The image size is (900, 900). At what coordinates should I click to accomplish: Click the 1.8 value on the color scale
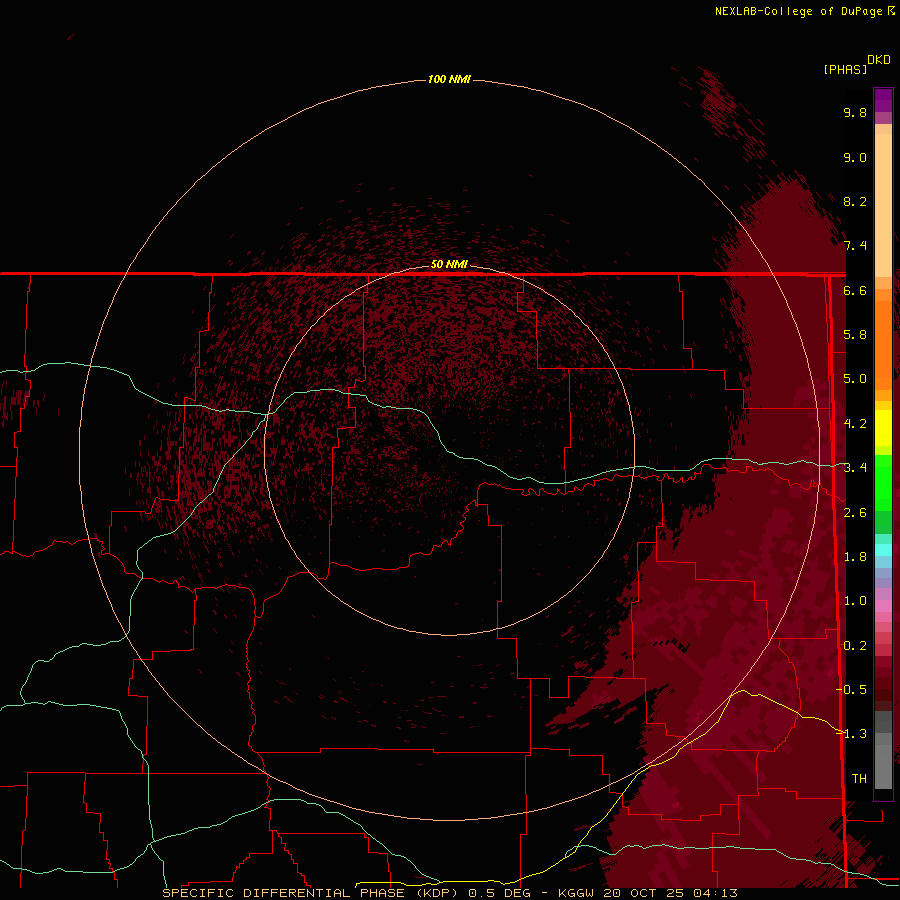tap(855, 557)
